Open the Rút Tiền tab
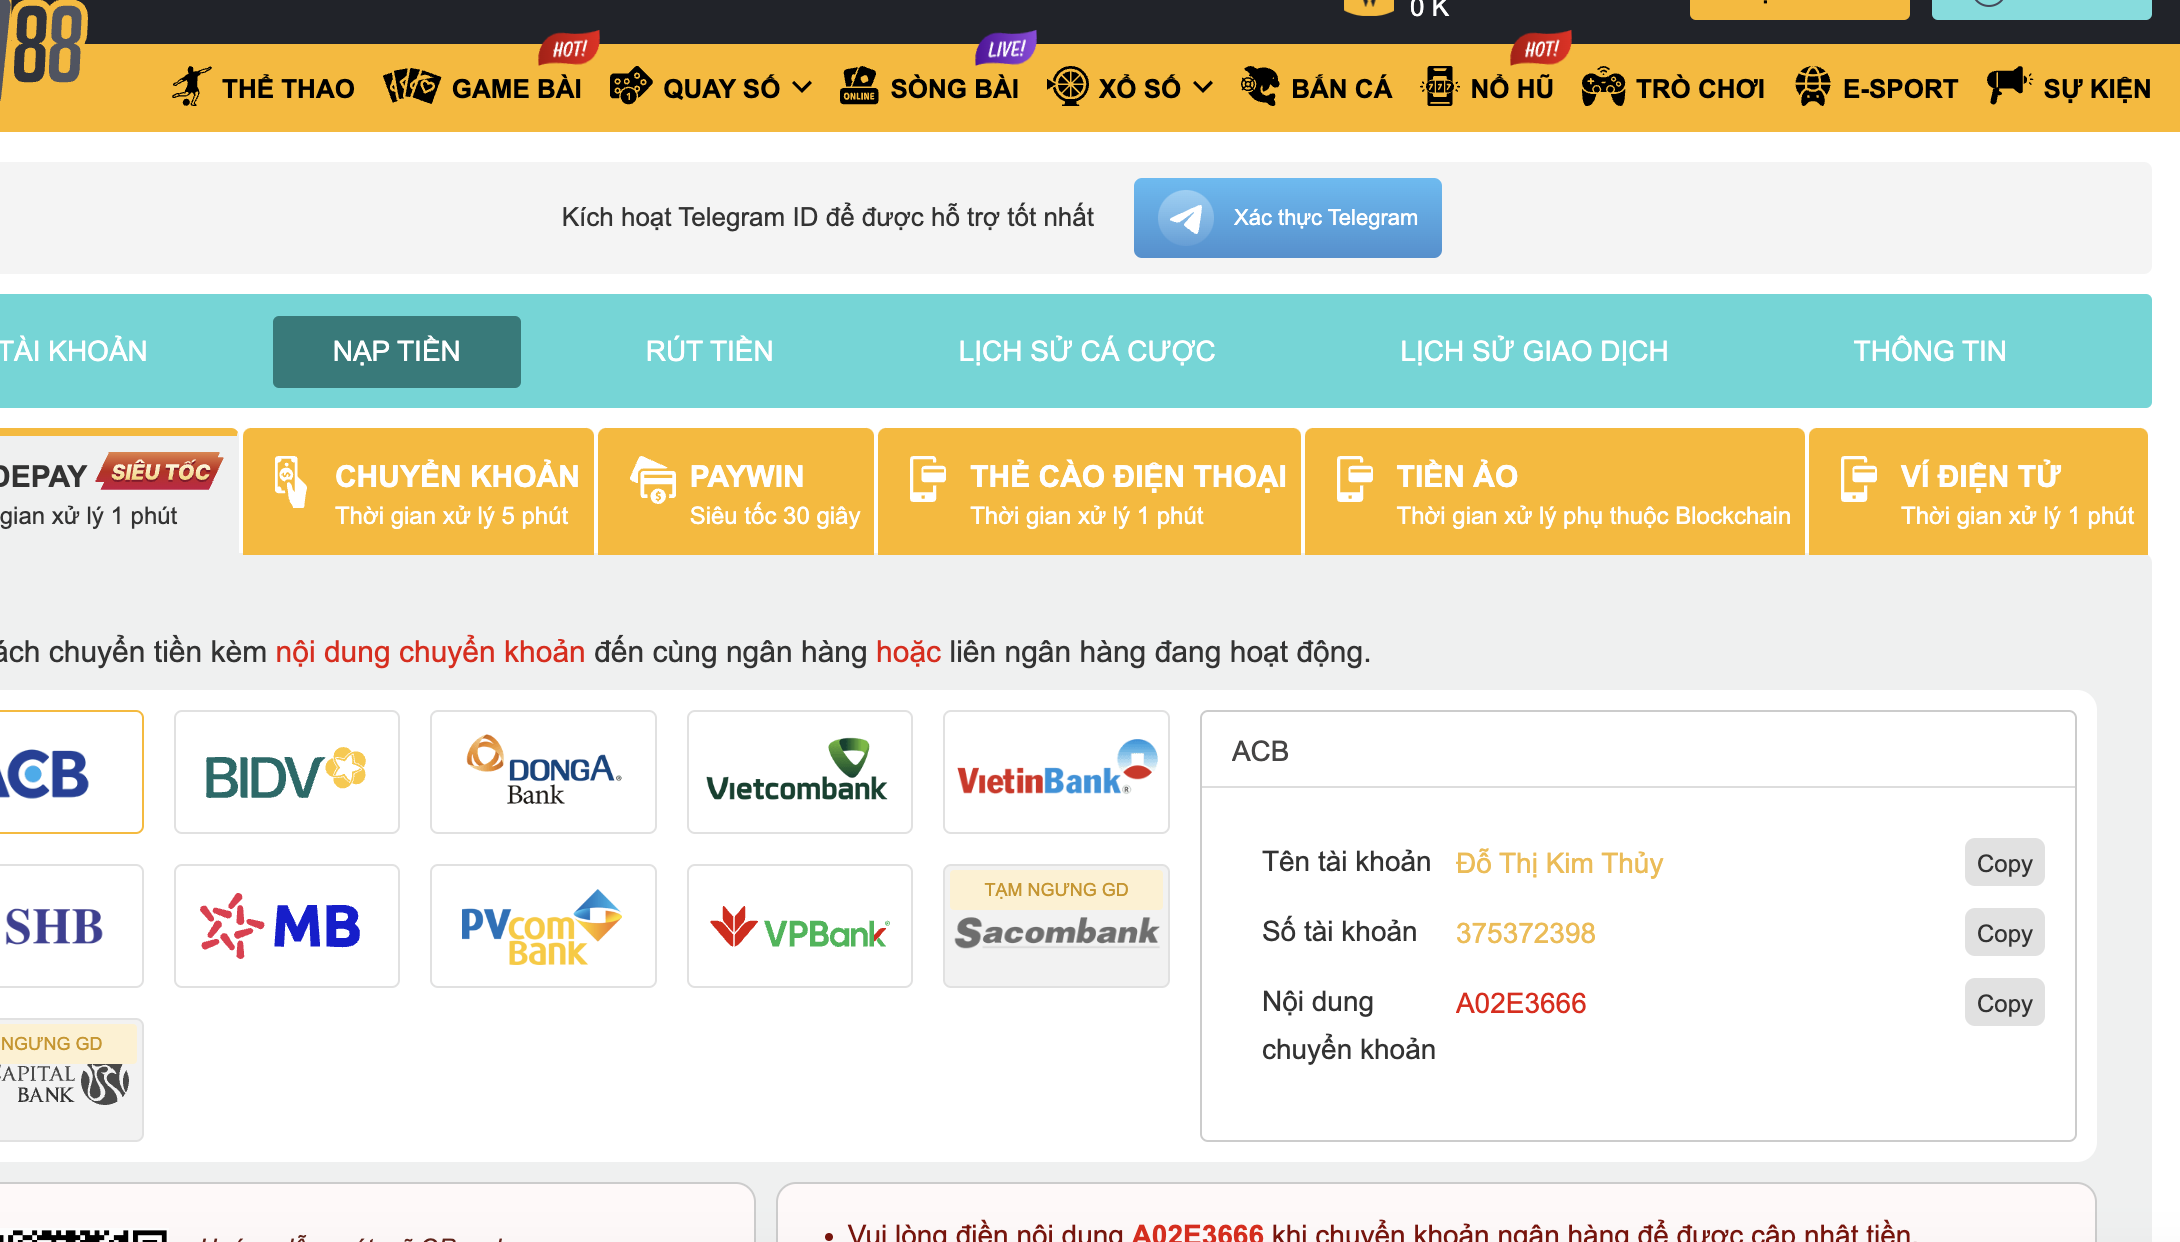 coord(709,351)
